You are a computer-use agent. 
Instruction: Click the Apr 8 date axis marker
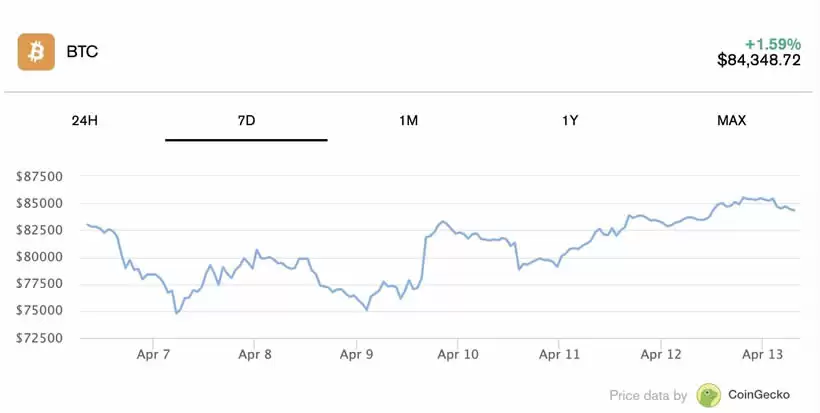[255, 354]
